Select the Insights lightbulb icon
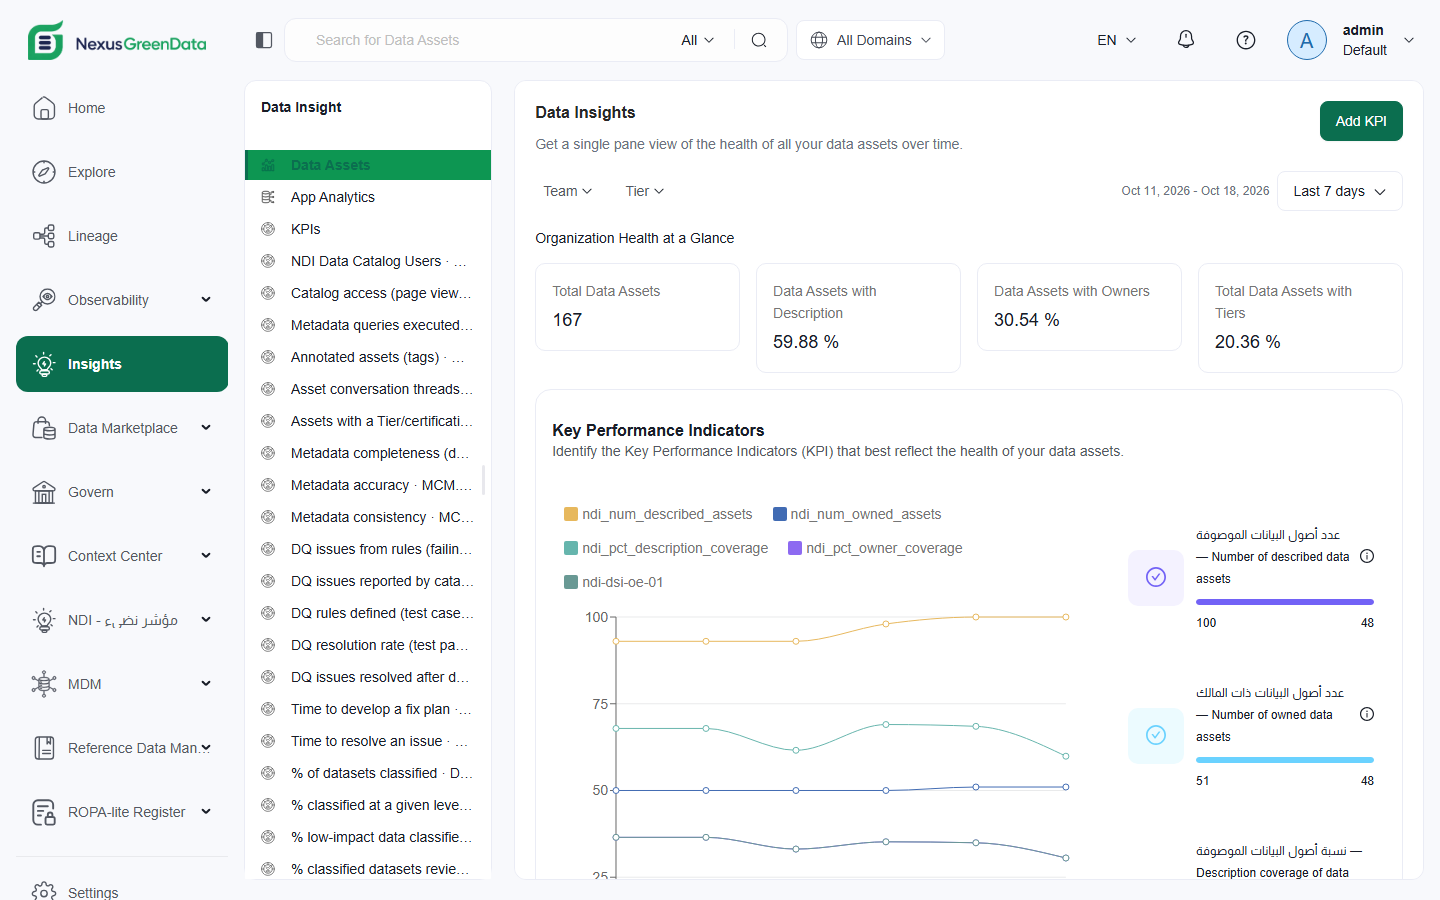 pyautogui.click(x=44, y=364)
